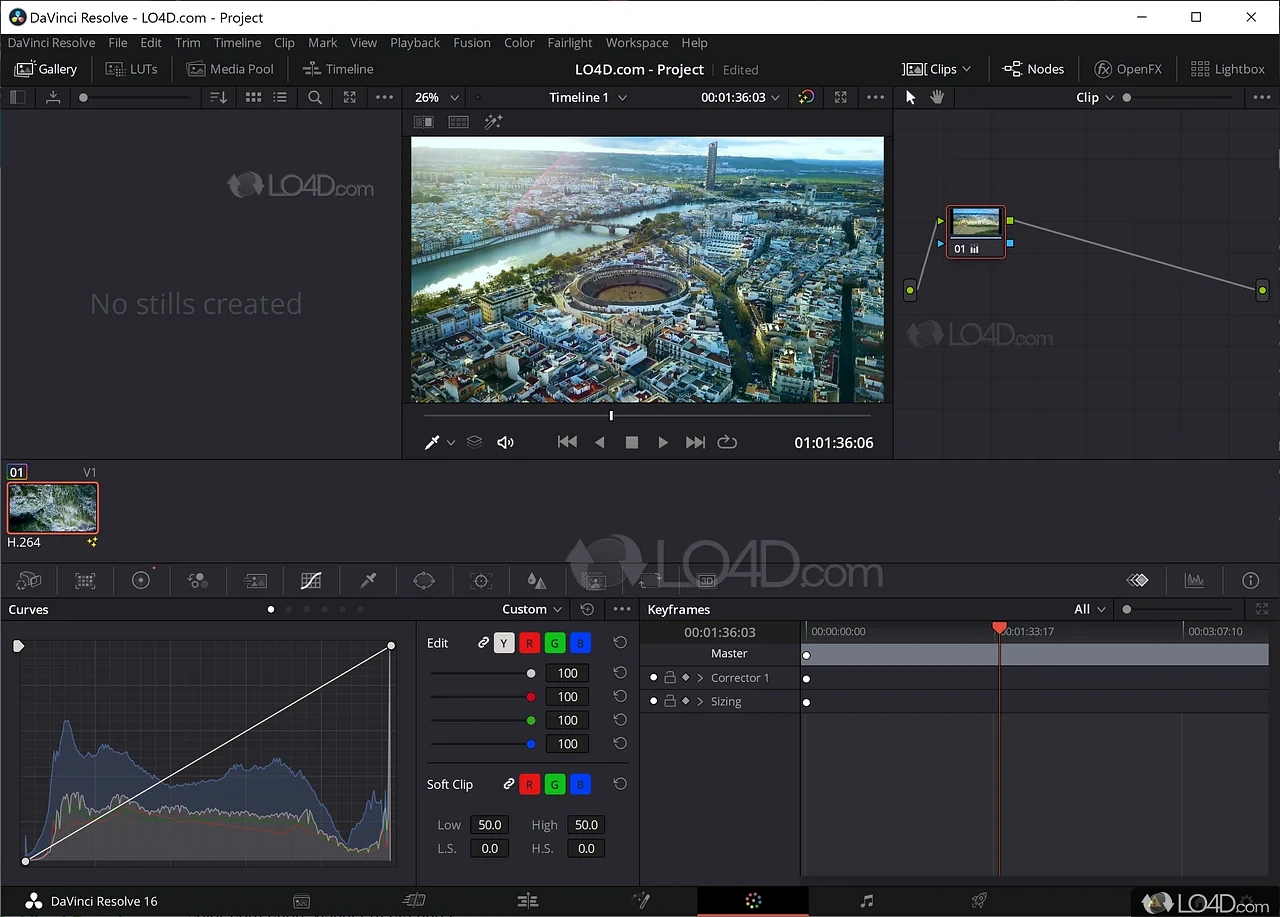Image resolution: width=1280 pixels, height=917 pixels.
Task: Click the Scopes icon
Action: (x=1194, y=581)
